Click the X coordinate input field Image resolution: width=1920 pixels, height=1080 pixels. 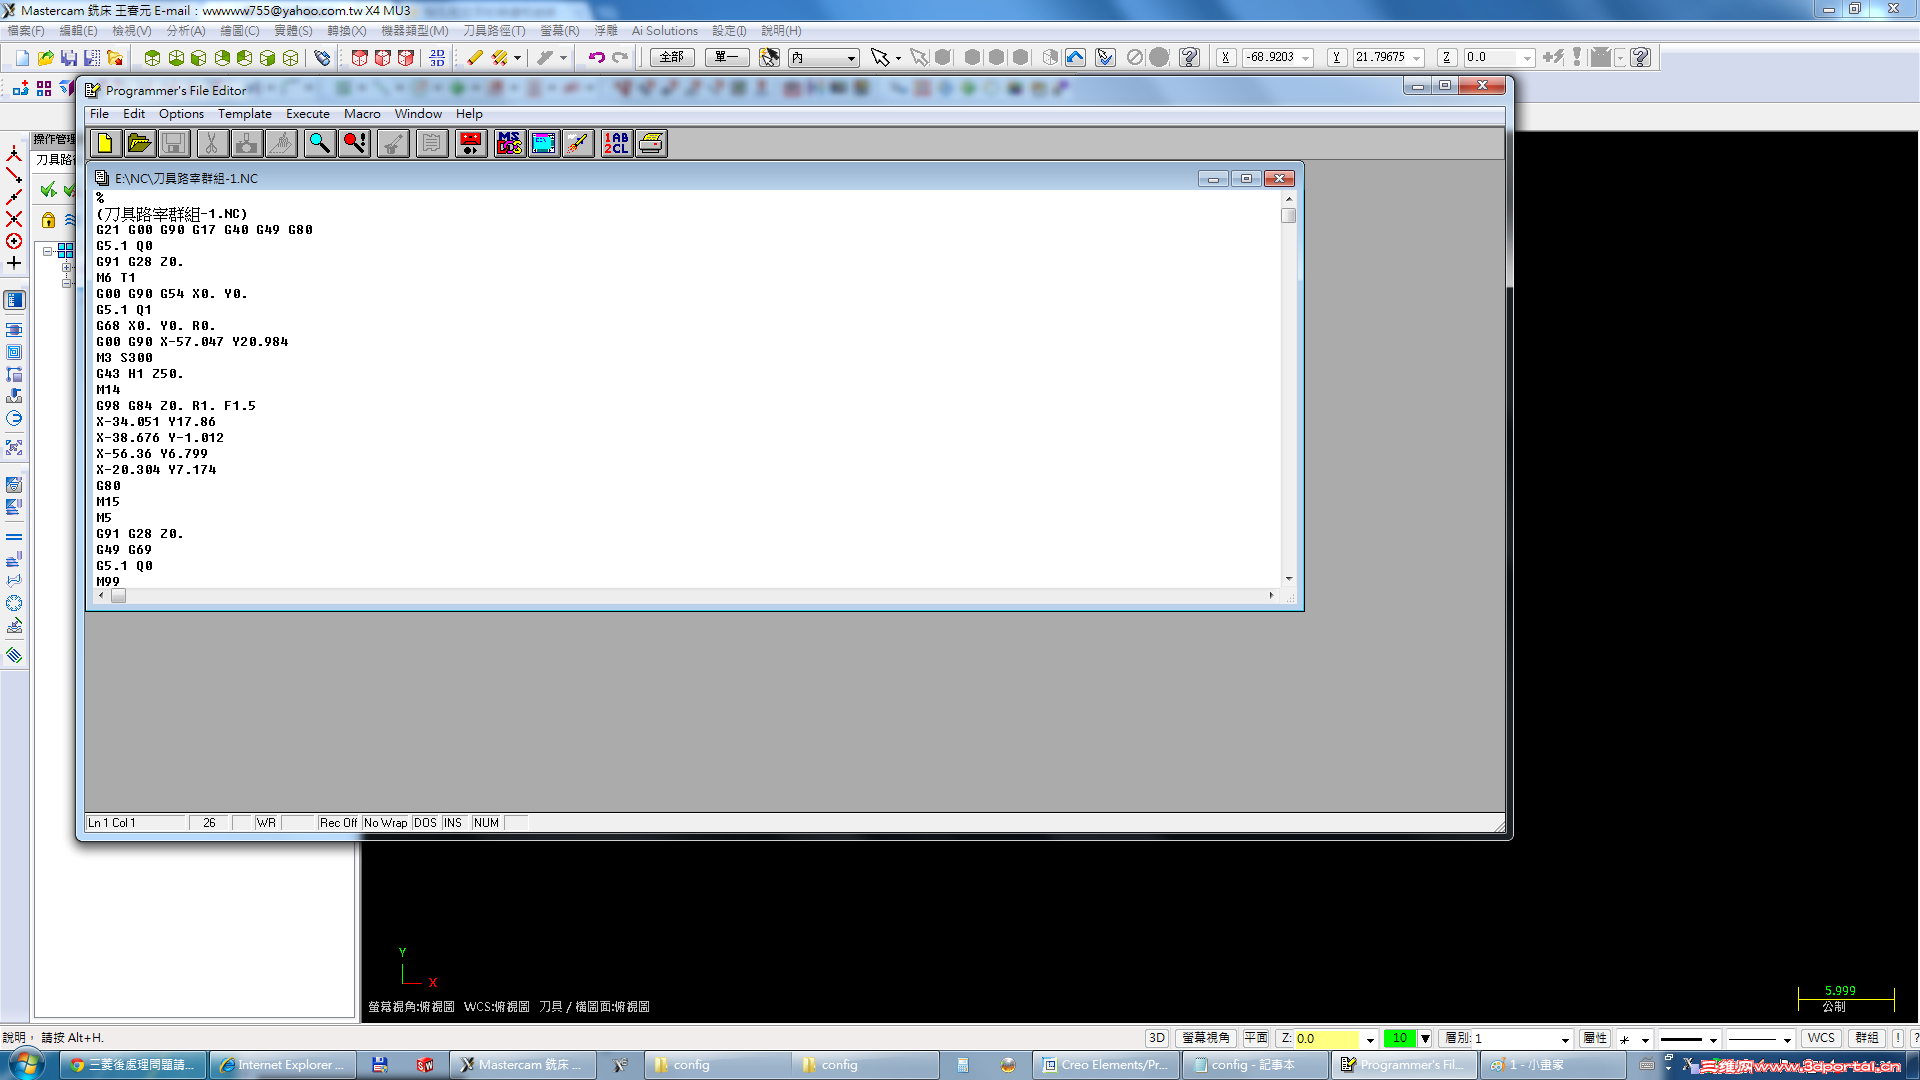[1271, 58]
